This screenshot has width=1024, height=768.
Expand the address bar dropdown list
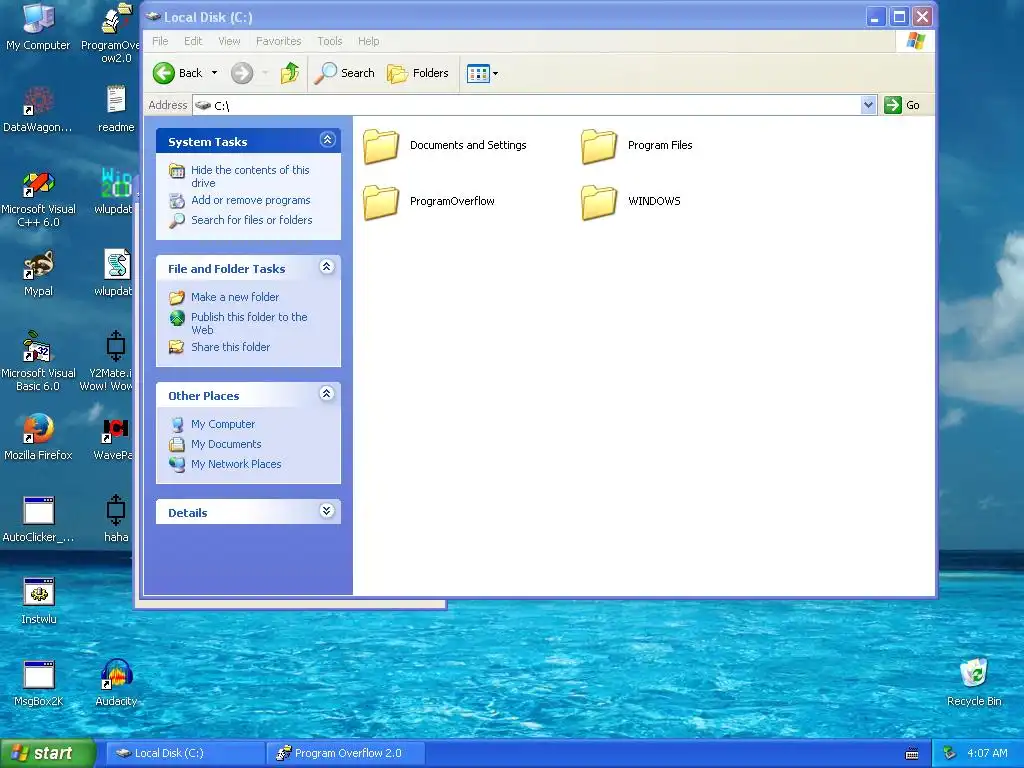pyautogui.click(x=868, y=105)
